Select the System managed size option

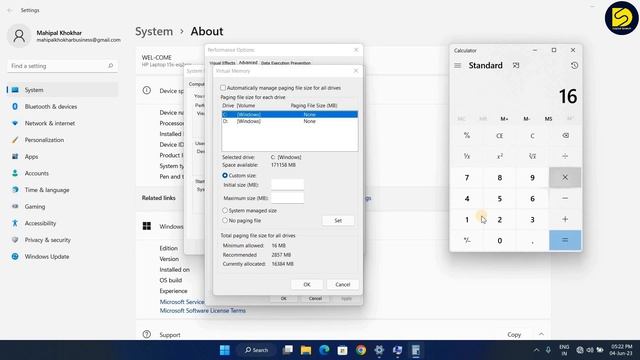click(225, 211)
